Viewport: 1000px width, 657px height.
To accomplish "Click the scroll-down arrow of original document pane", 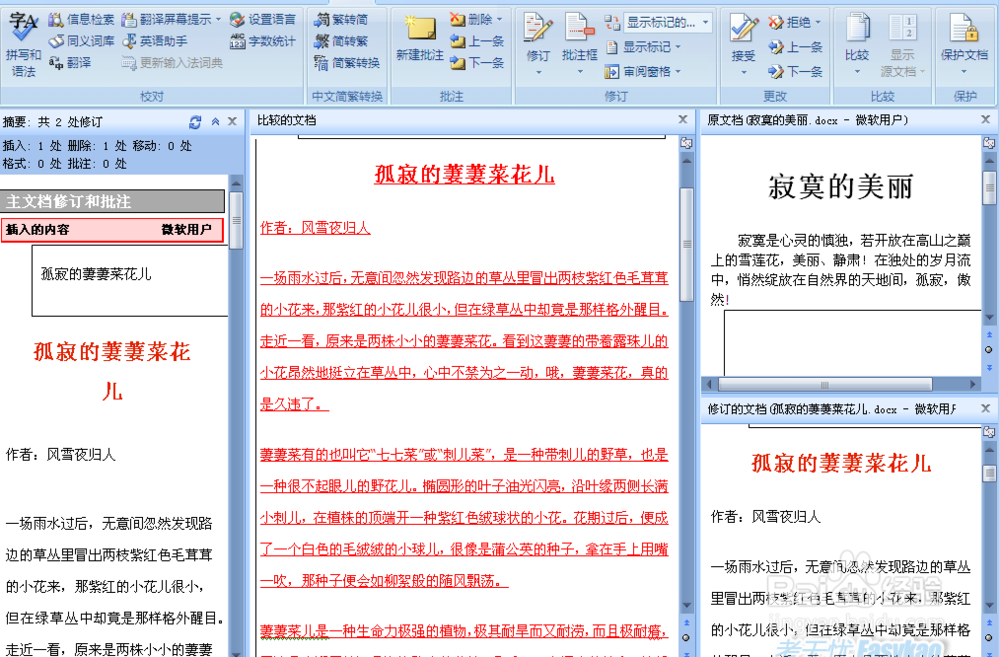I will (x=989, y=317).
